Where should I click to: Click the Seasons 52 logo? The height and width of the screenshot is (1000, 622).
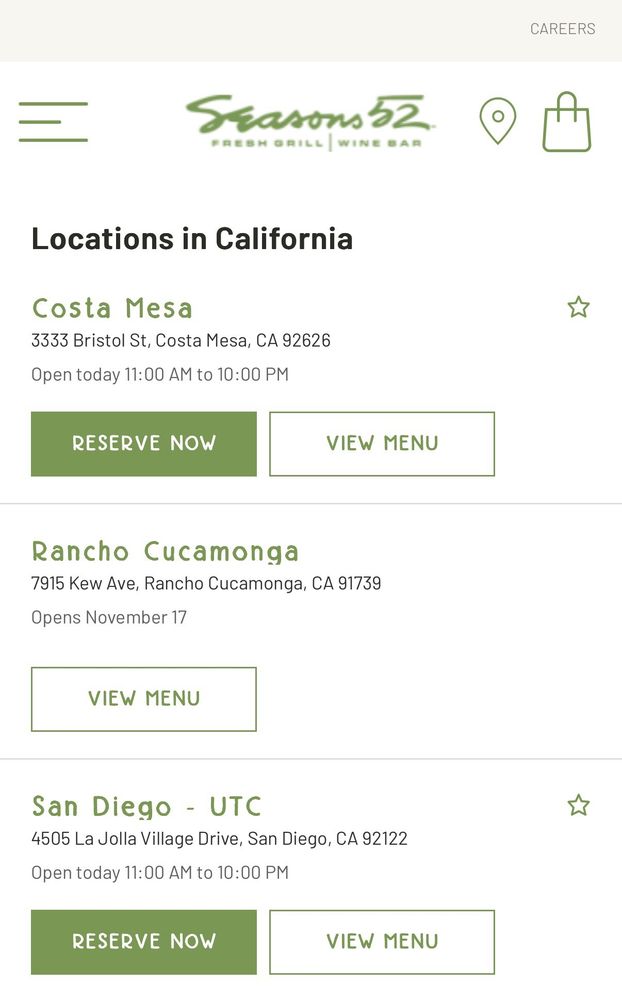pyautogui.click(x=310, y=121)
